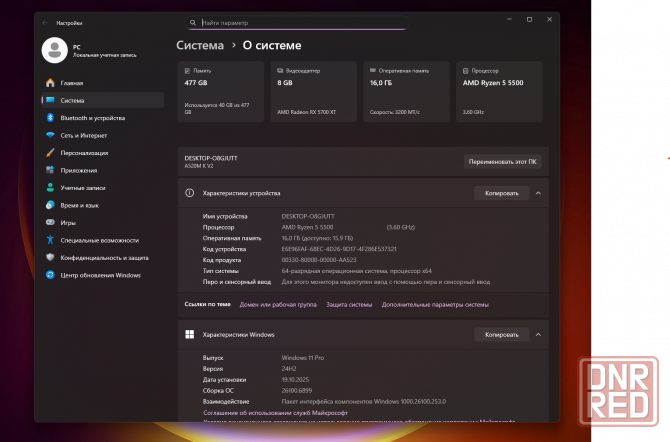Select Система in the sidebar

pyautogui.click(x=72, y=100)
